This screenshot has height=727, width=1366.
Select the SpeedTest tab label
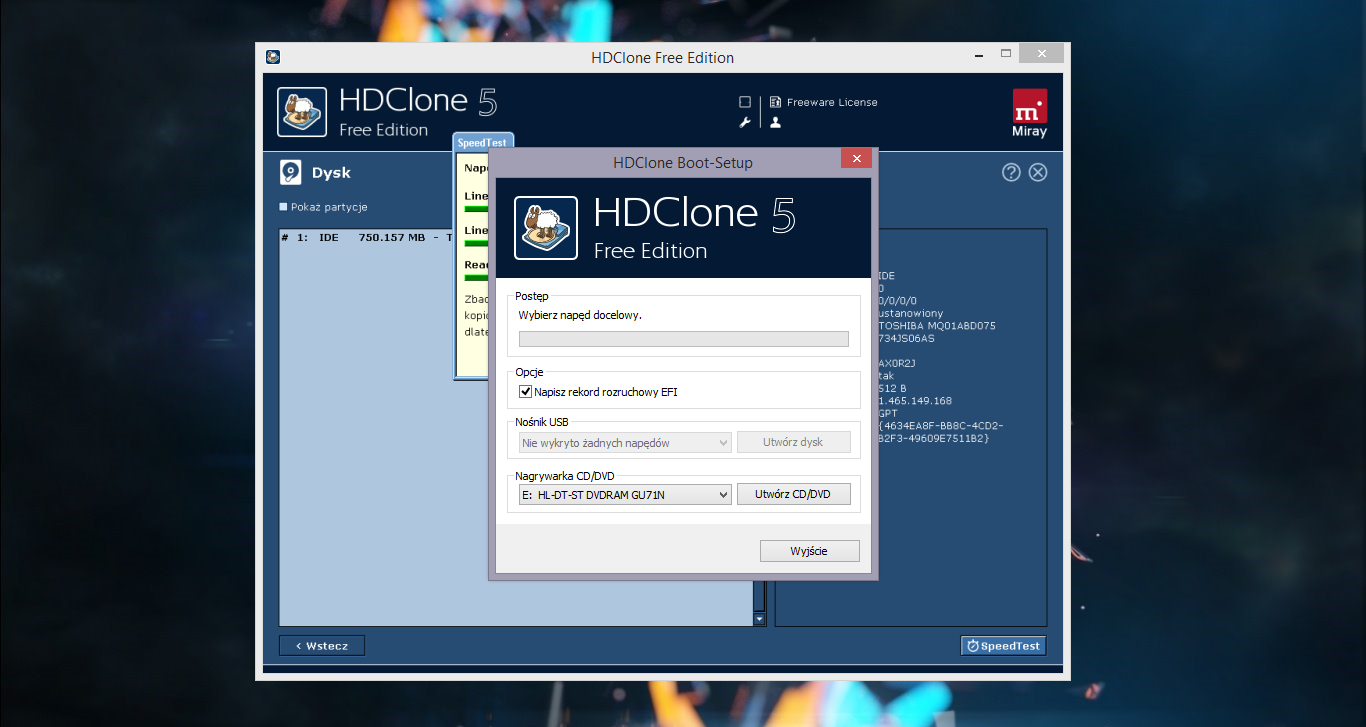click(x=484, y=142)
